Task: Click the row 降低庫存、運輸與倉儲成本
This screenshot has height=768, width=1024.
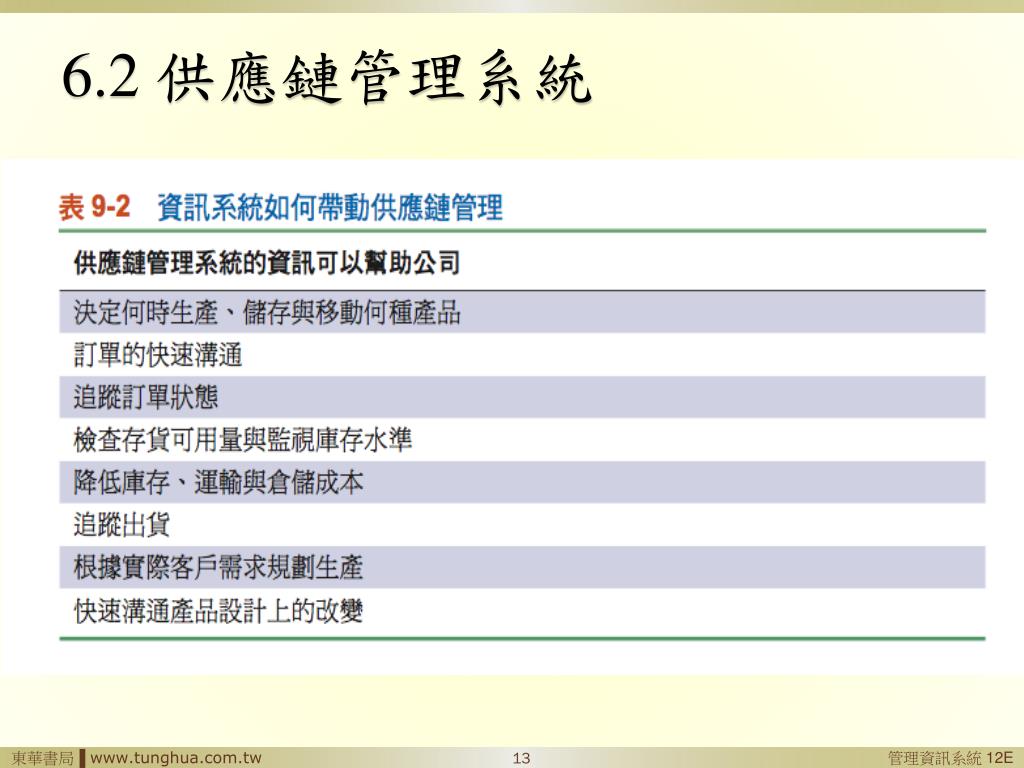Action: click(522, 482)
